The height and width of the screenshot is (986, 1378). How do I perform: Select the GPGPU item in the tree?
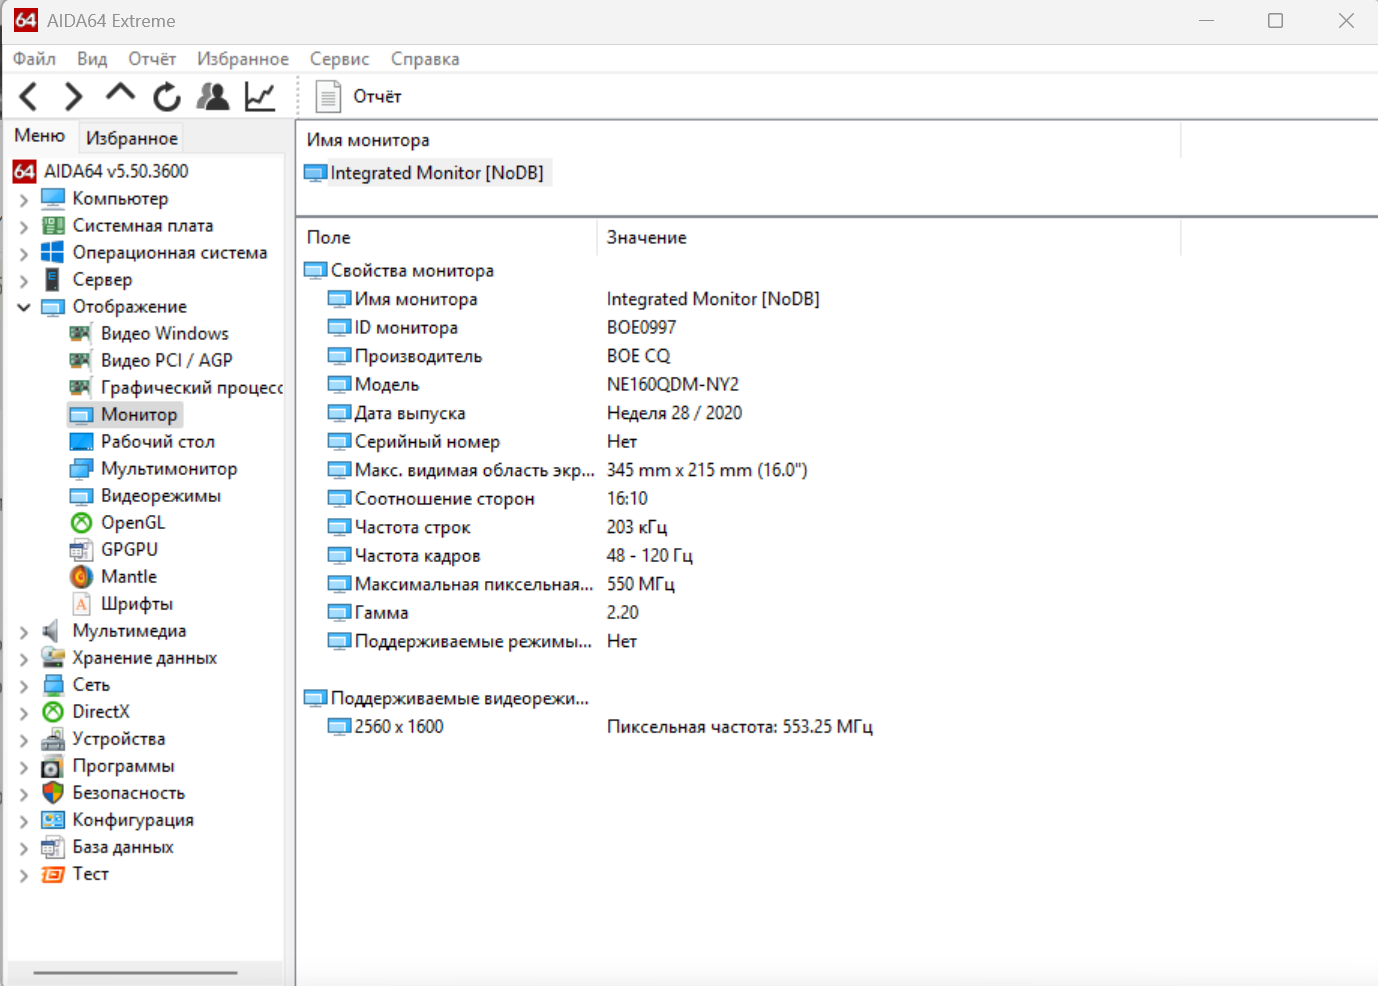click(x=129, y=550)
